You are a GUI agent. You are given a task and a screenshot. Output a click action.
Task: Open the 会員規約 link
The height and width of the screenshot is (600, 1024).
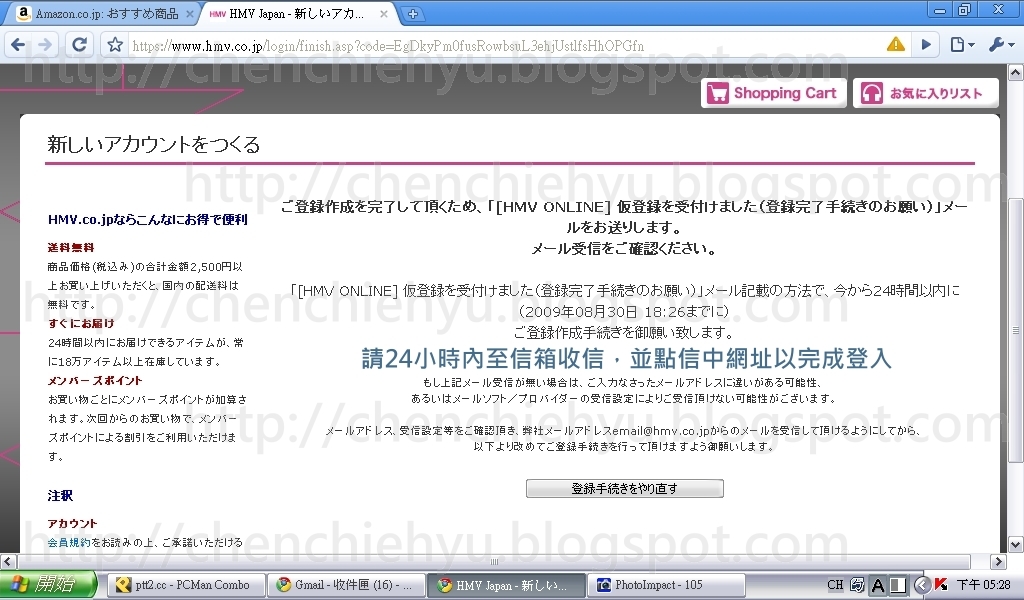click(69, 542)
